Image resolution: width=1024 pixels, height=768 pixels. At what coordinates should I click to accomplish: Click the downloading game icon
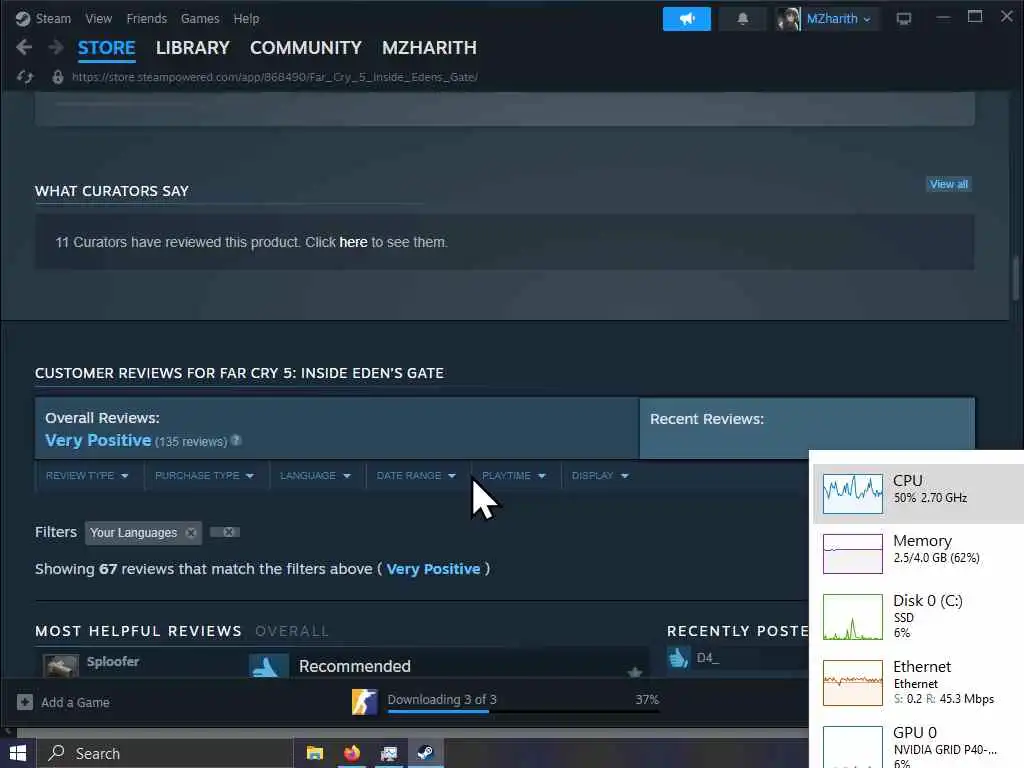364,702
